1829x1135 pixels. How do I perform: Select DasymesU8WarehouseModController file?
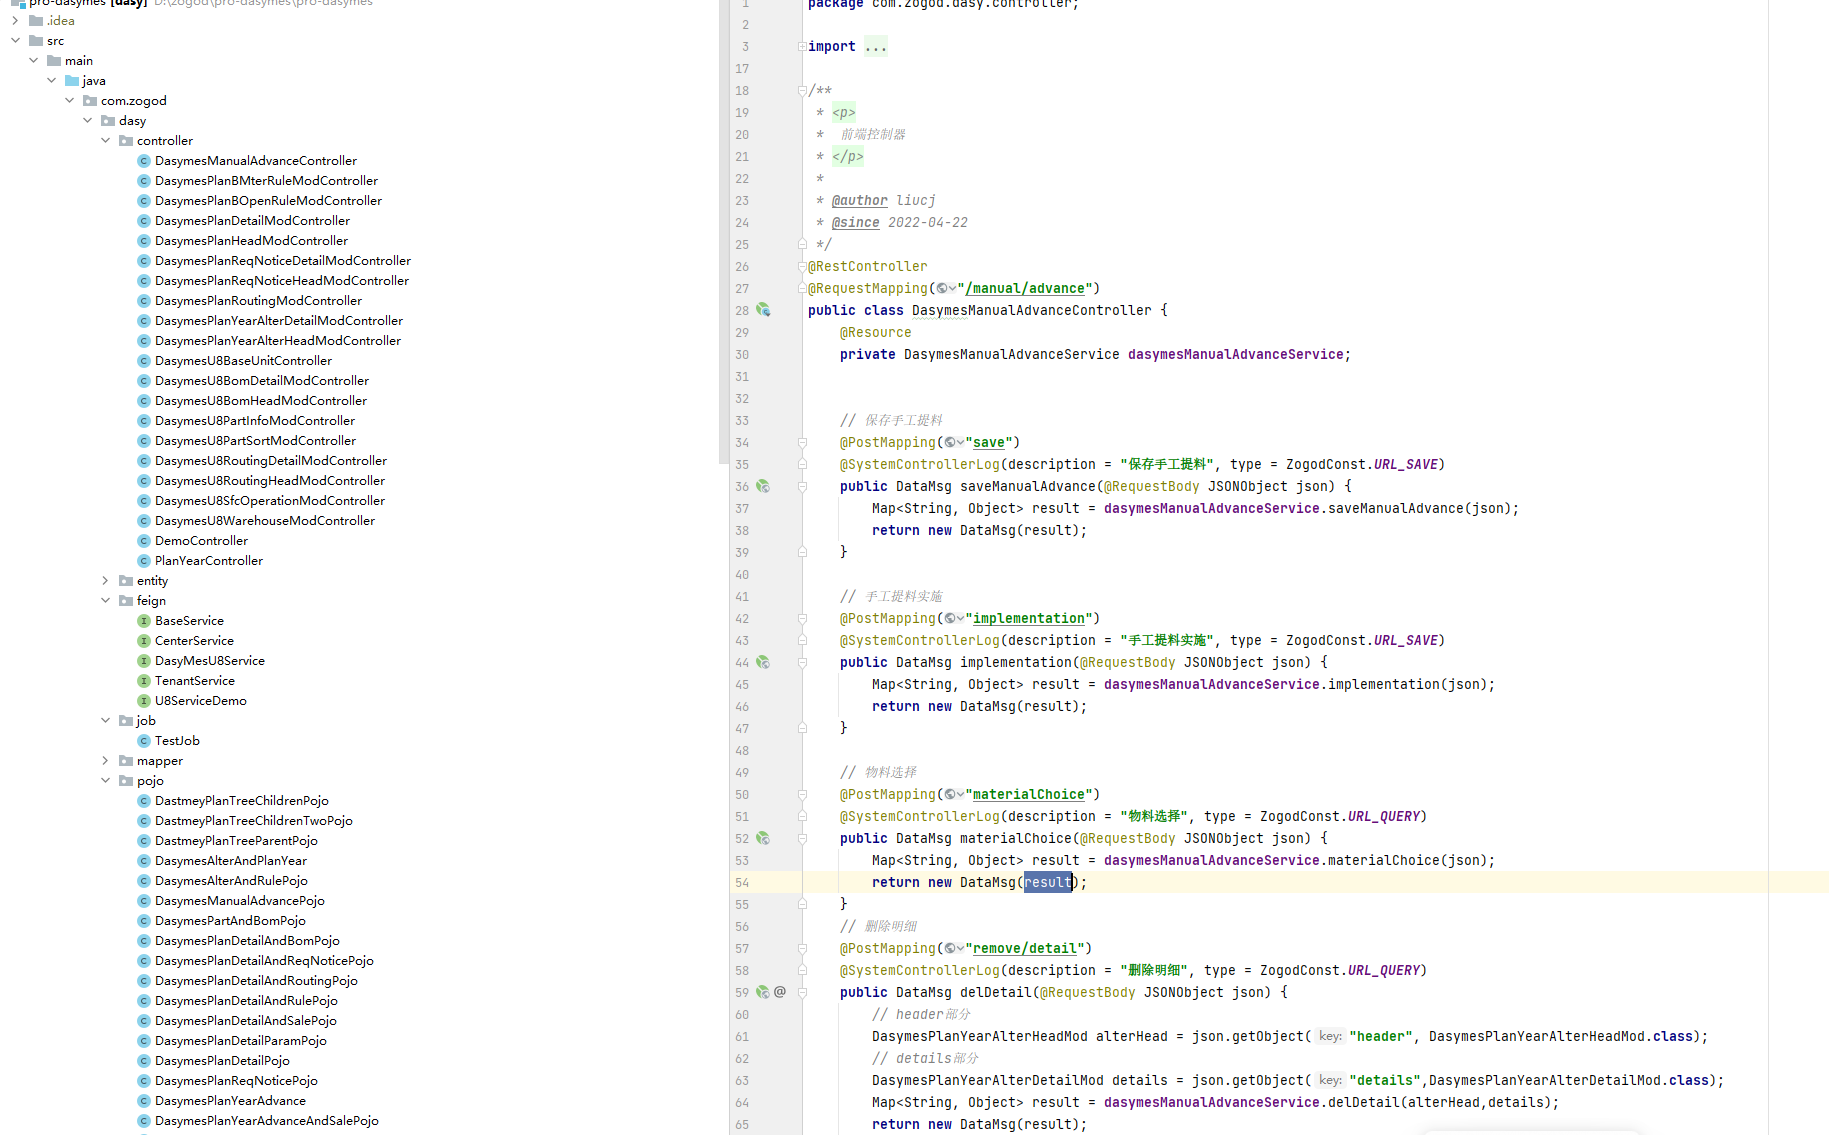(x=265, y=521)
